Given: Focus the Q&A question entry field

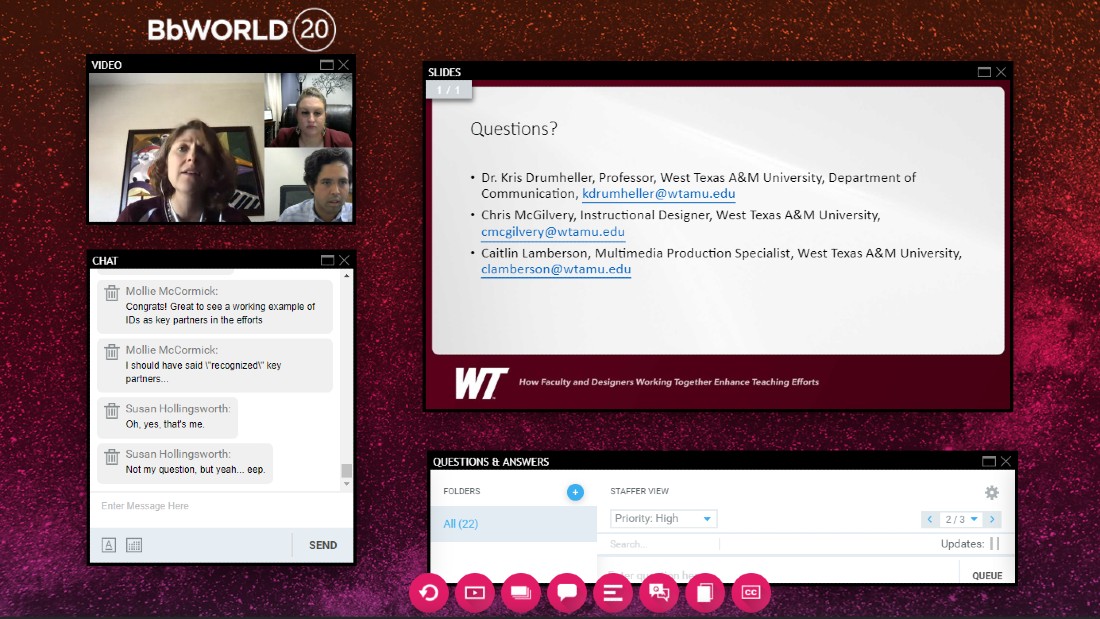Looking at the screenshot, I should tap(779, 575).
